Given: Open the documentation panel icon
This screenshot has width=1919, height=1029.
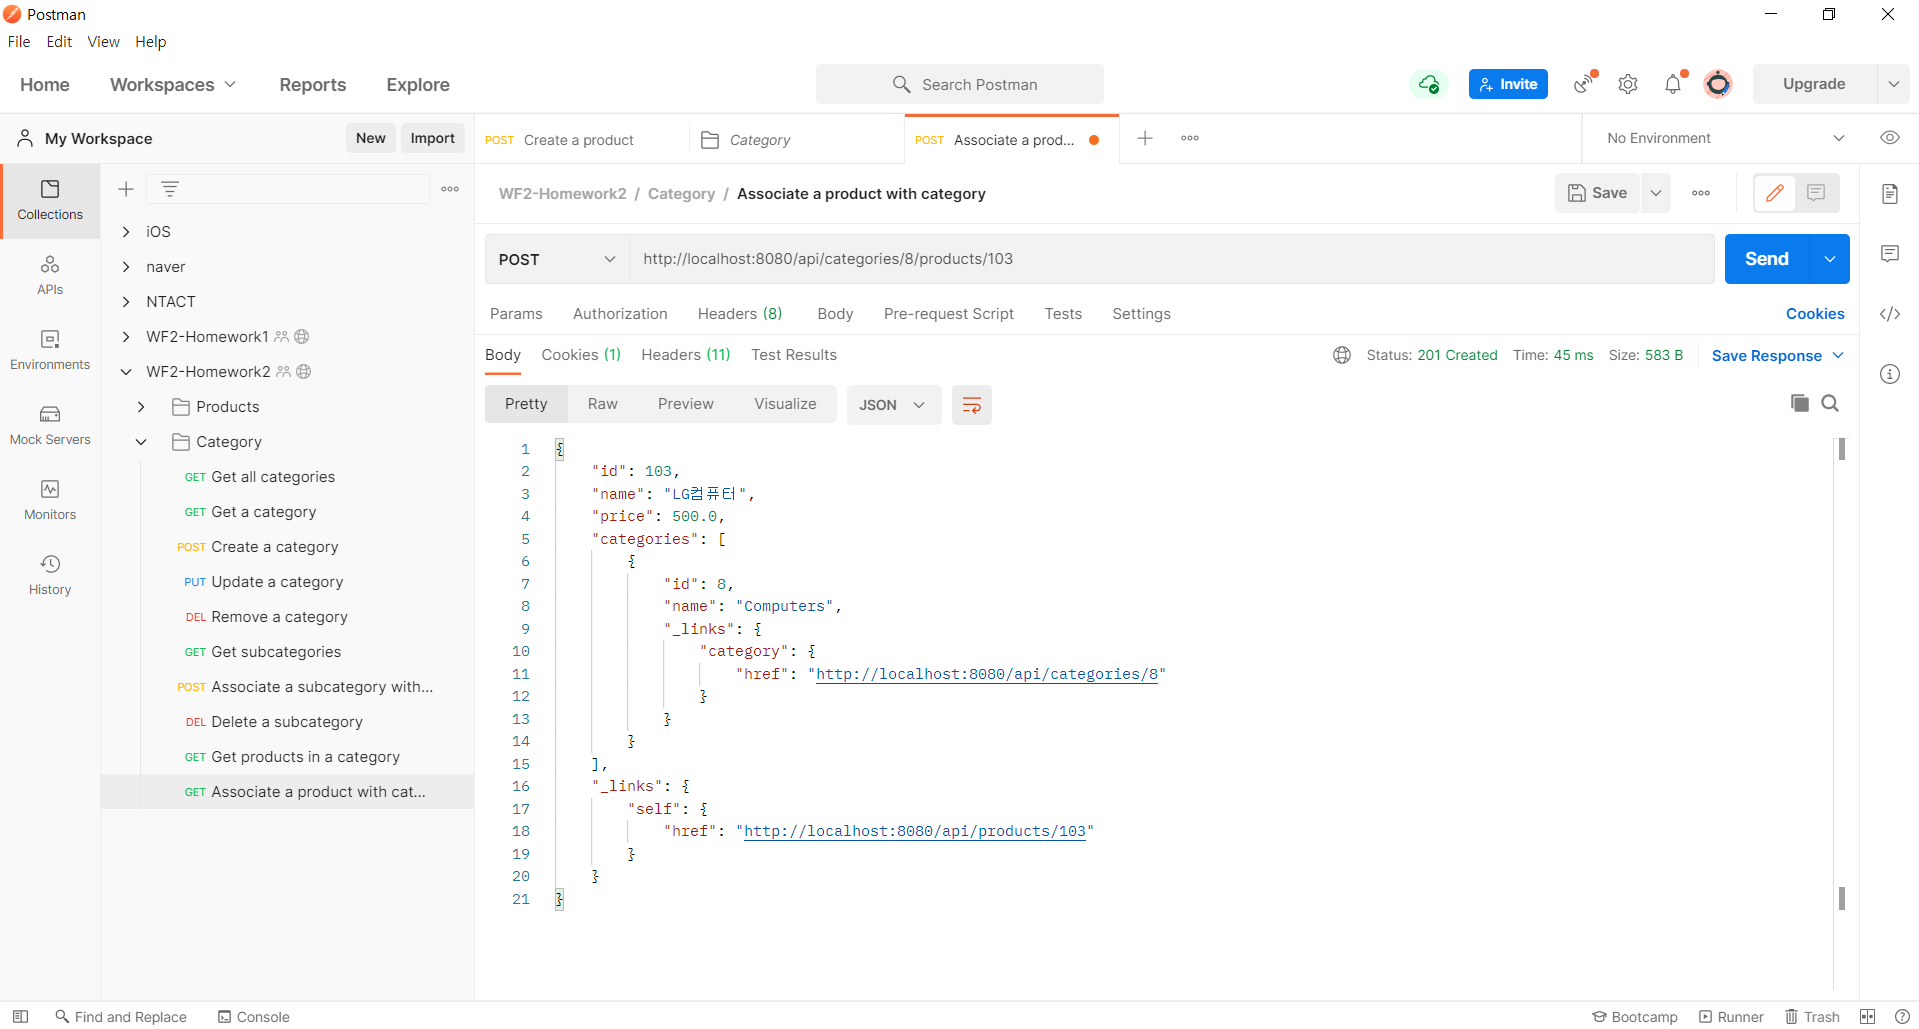Looking at the screenshot, I should [1889, 194].
